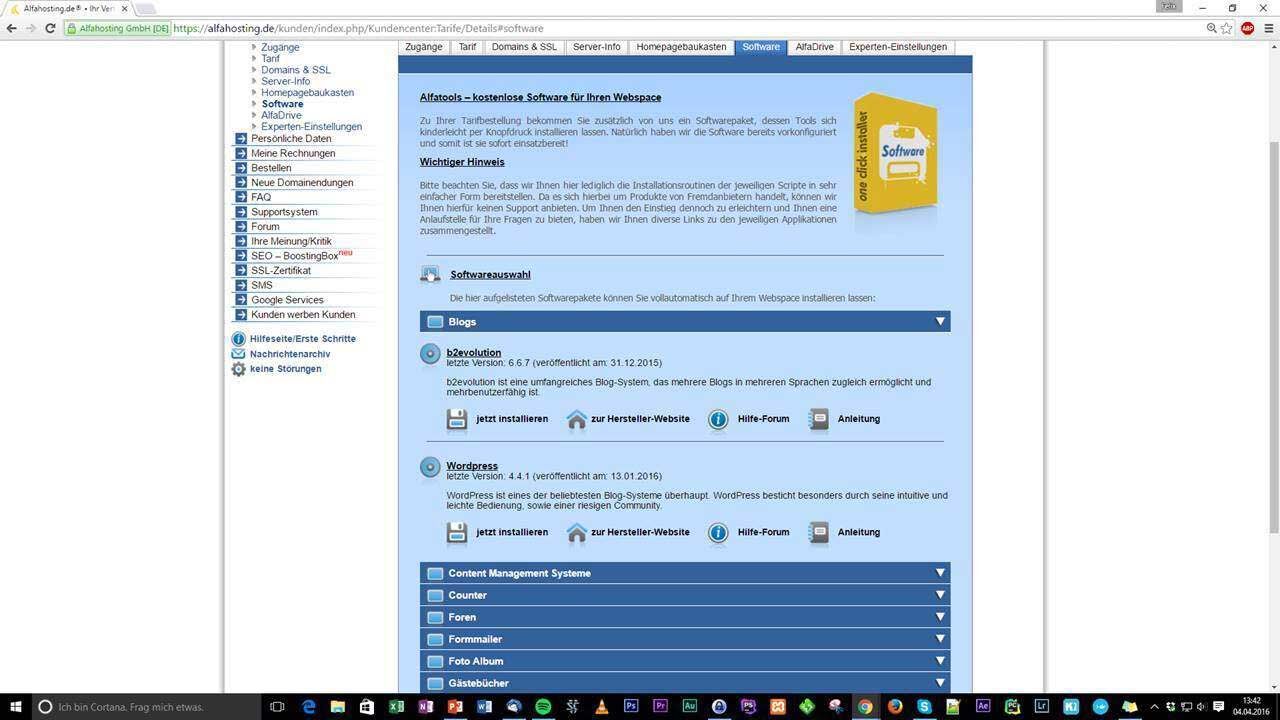The image size is (1280, 720).
Task: Switch to the AlfaDrive tab
Action: [814, 47]
